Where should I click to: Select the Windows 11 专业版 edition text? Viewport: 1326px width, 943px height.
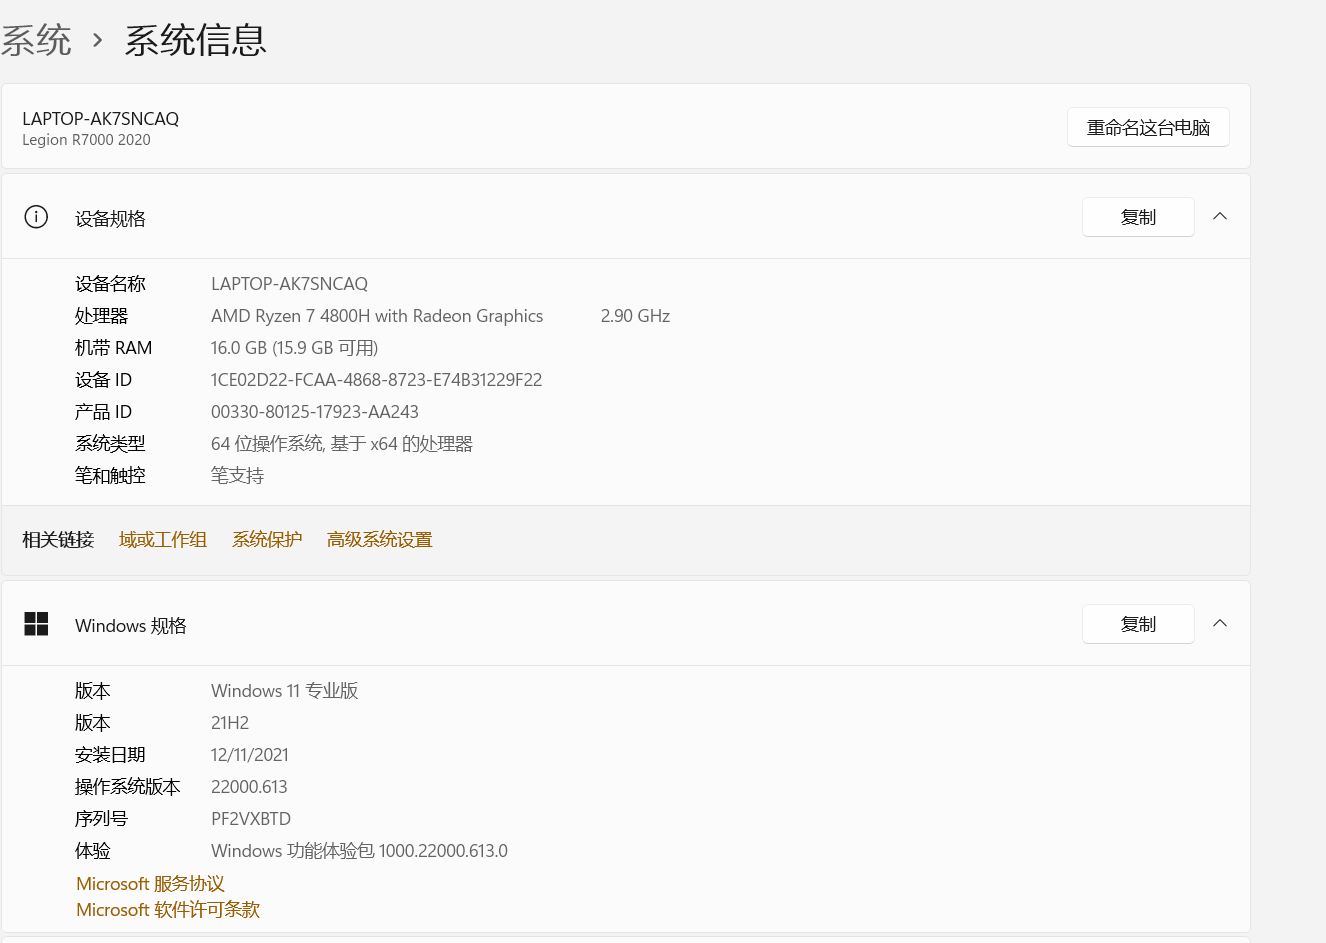(284, 691)
